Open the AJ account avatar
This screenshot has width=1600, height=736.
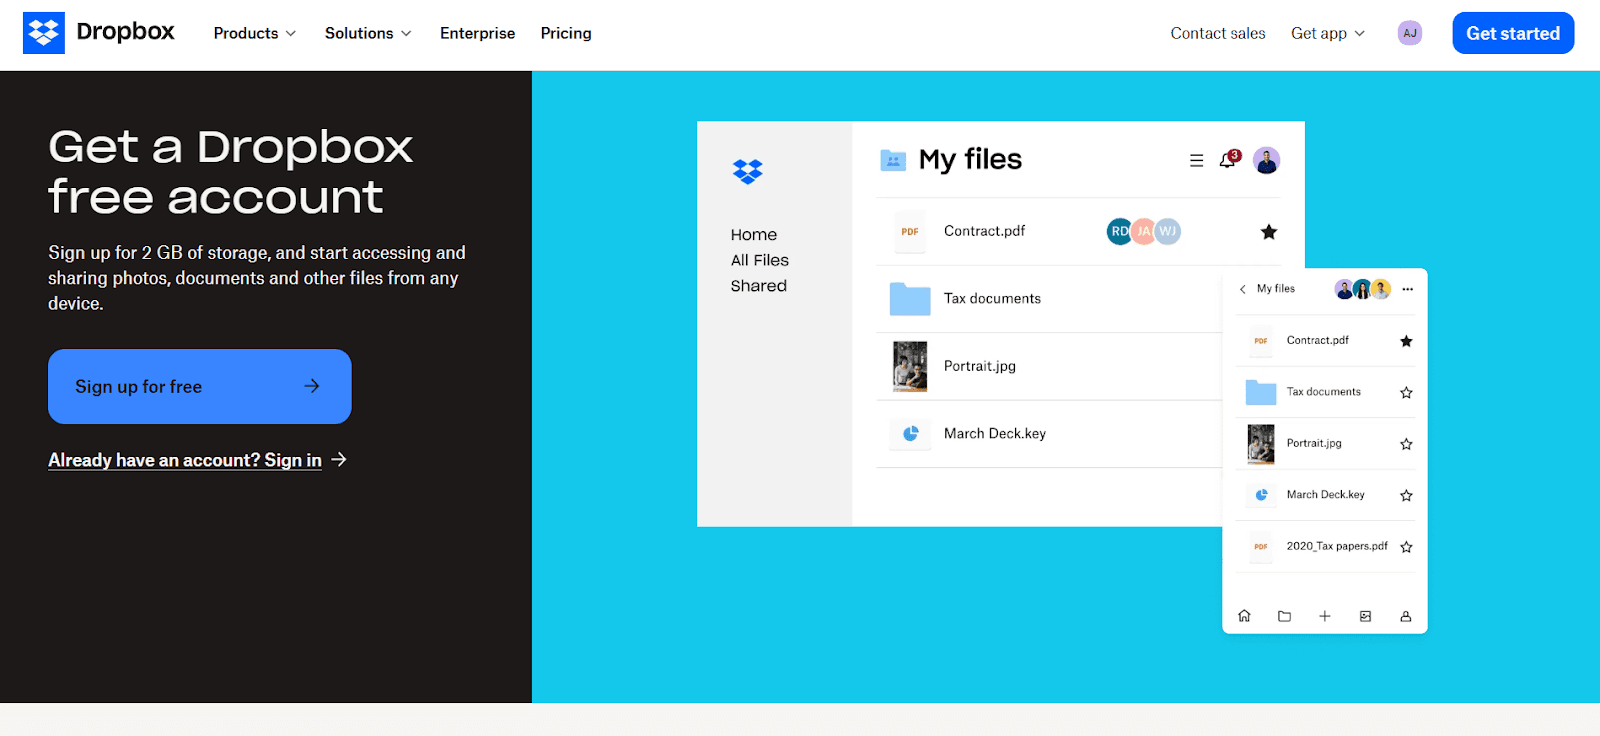(x=1410, y=33)
